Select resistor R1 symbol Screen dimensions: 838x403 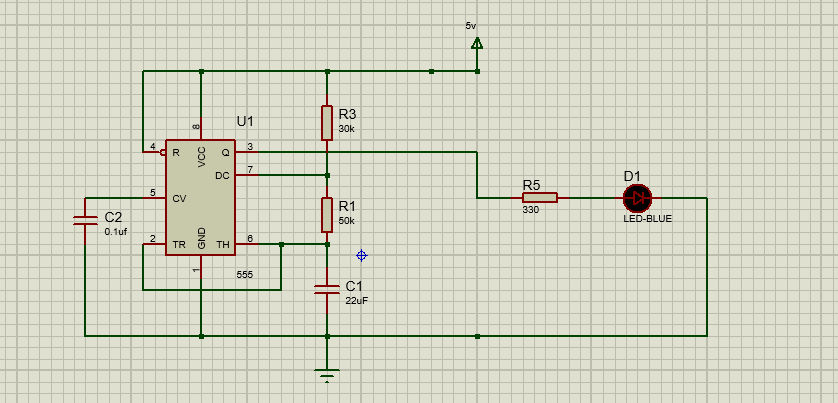[327, 215]
